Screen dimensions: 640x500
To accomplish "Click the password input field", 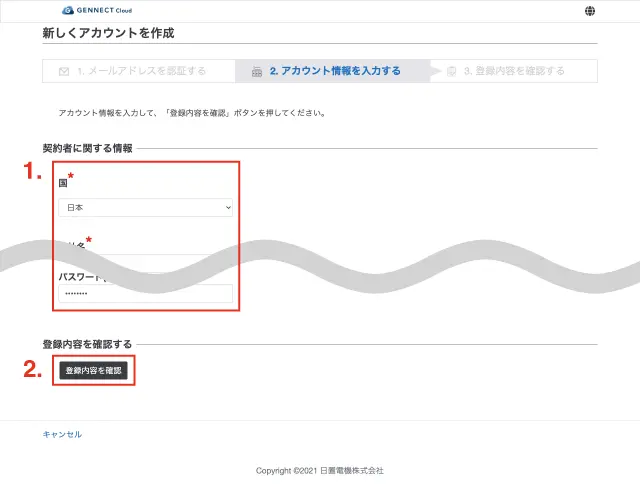I will [145, 293].
